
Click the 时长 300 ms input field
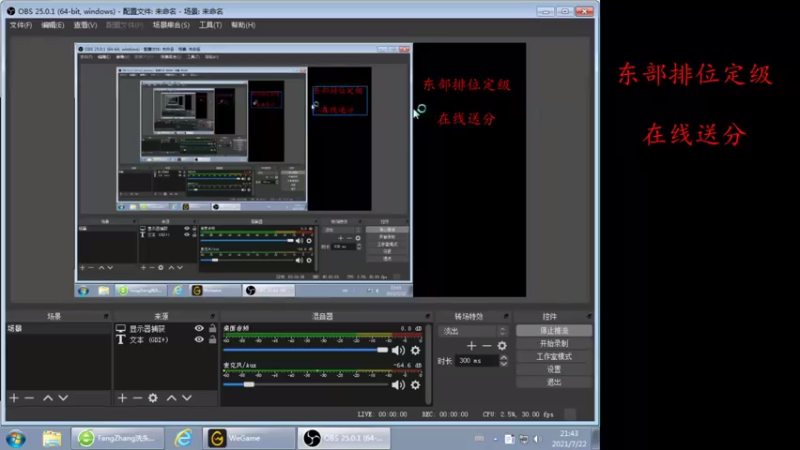coord(477,361)
